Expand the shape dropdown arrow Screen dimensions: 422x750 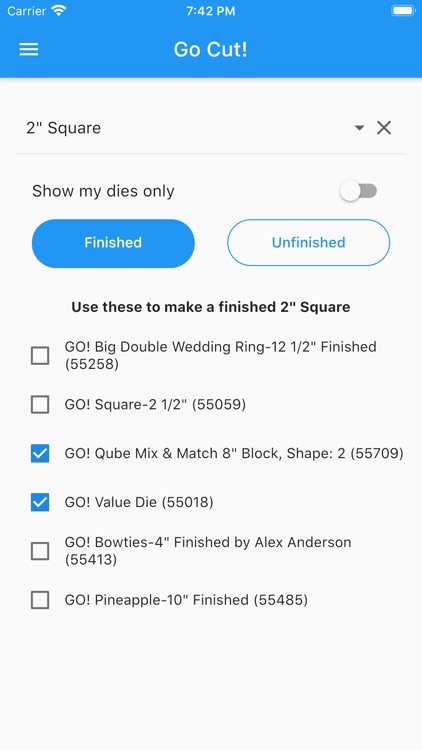coord(359,128)
